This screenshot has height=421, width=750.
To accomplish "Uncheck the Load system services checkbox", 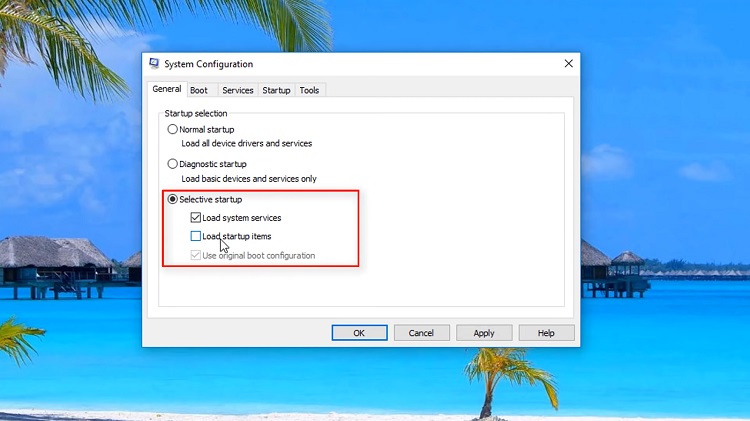I will 195,218.
